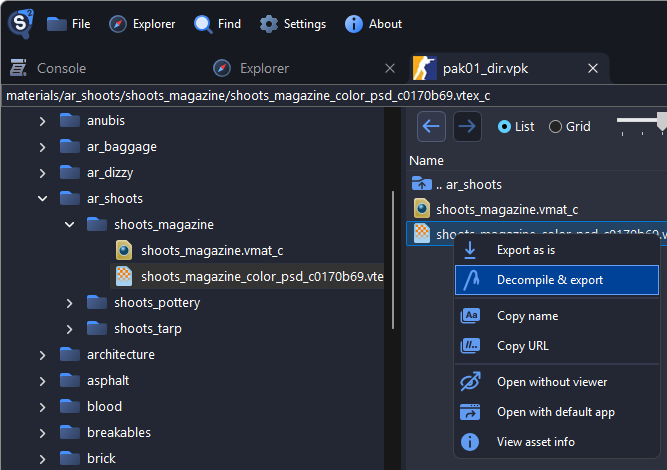Viewport: 667px width, 470px height.
Task: Go forward with the right arrow button
Action: (x=467, y=126)
